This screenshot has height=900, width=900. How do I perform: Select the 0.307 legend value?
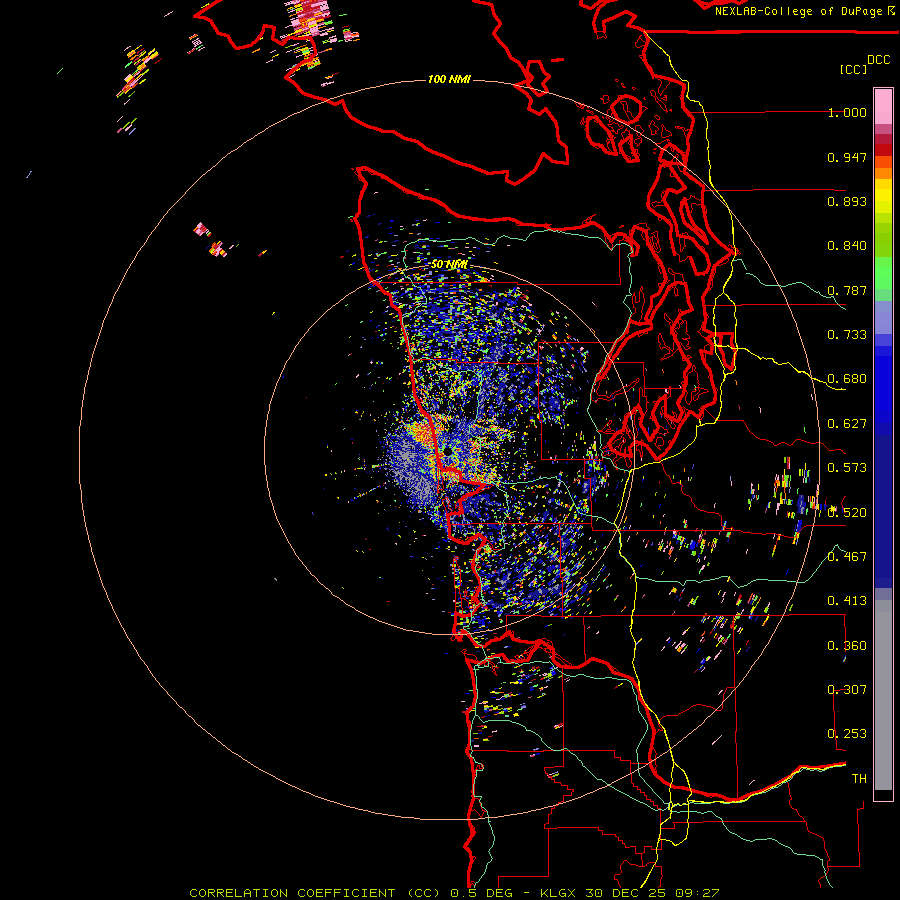[847, 690]
